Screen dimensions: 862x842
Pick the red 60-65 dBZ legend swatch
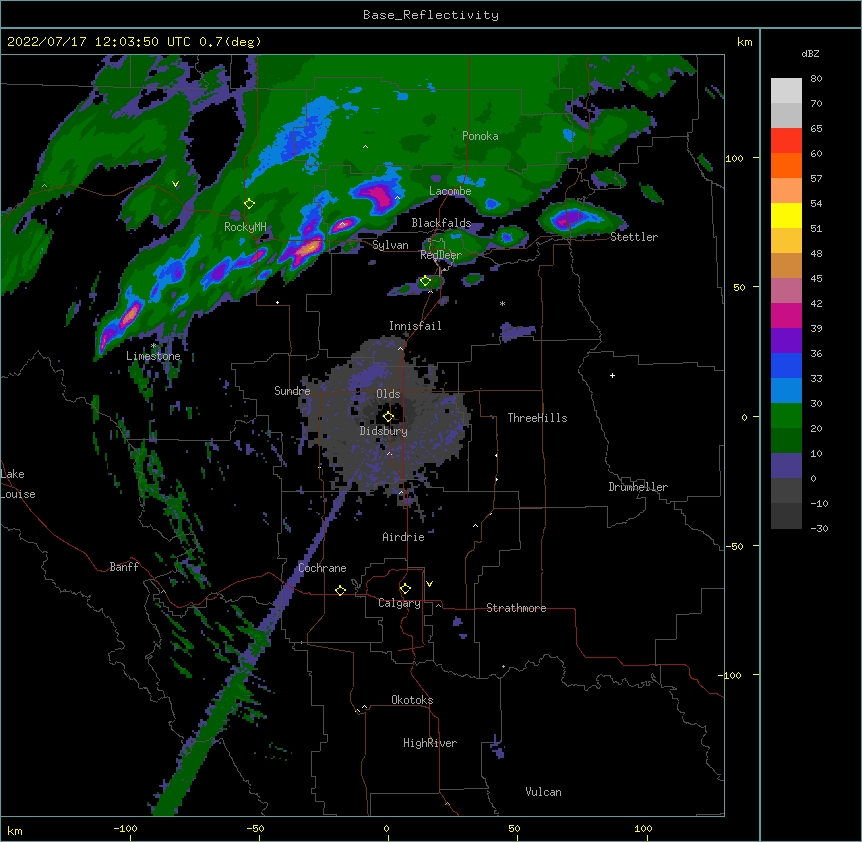point(786,141)
